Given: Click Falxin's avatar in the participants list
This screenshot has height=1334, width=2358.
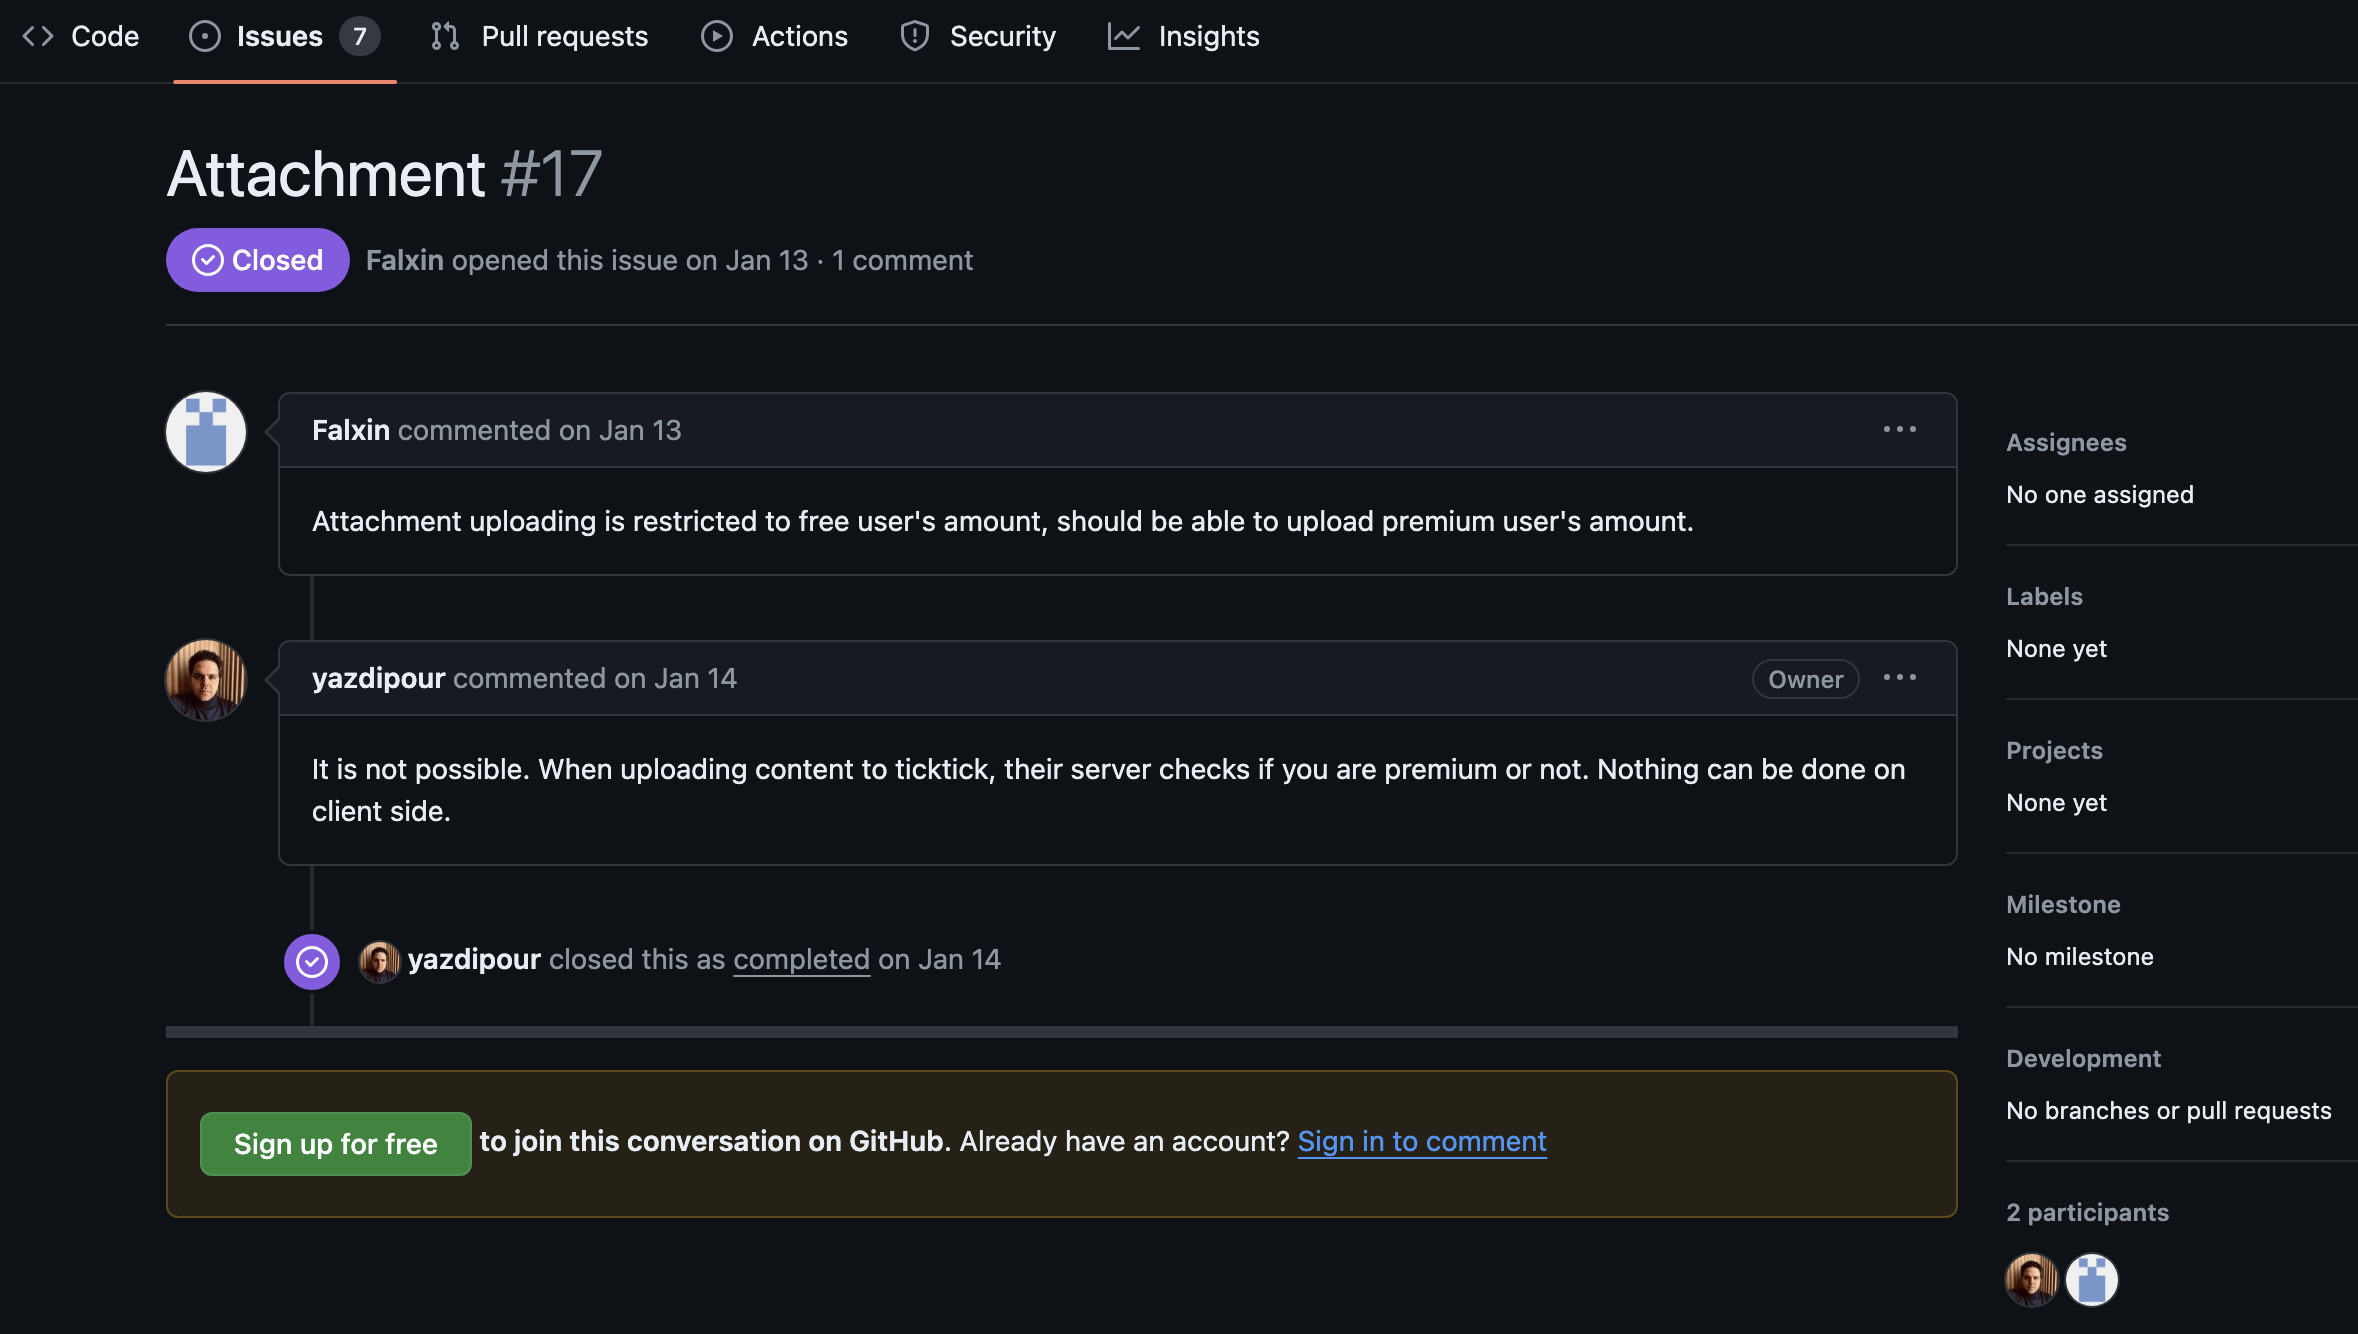Looking at the screenshot, I should [x=2091, y=1280].
